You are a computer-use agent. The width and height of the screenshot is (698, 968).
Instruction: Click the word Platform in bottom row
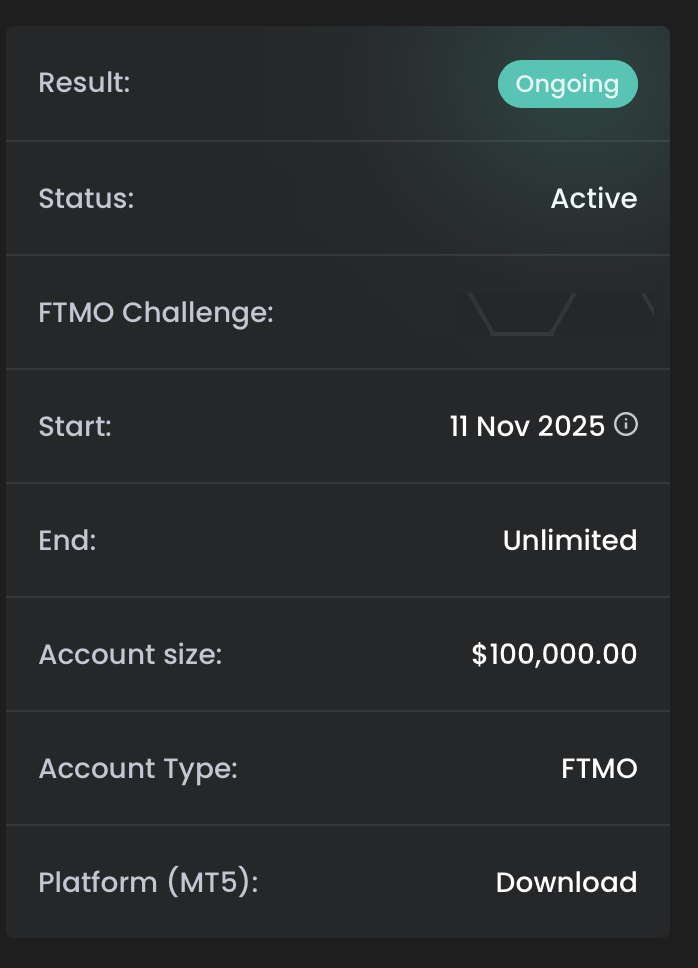coord(98,882)
